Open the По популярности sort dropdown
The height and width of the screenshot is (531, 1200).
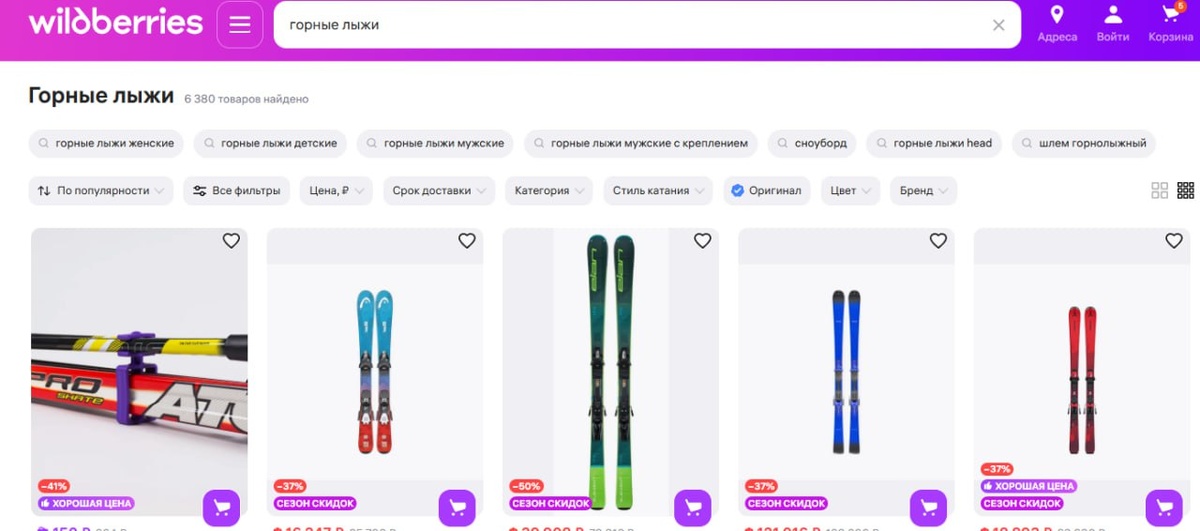(101, 190)
